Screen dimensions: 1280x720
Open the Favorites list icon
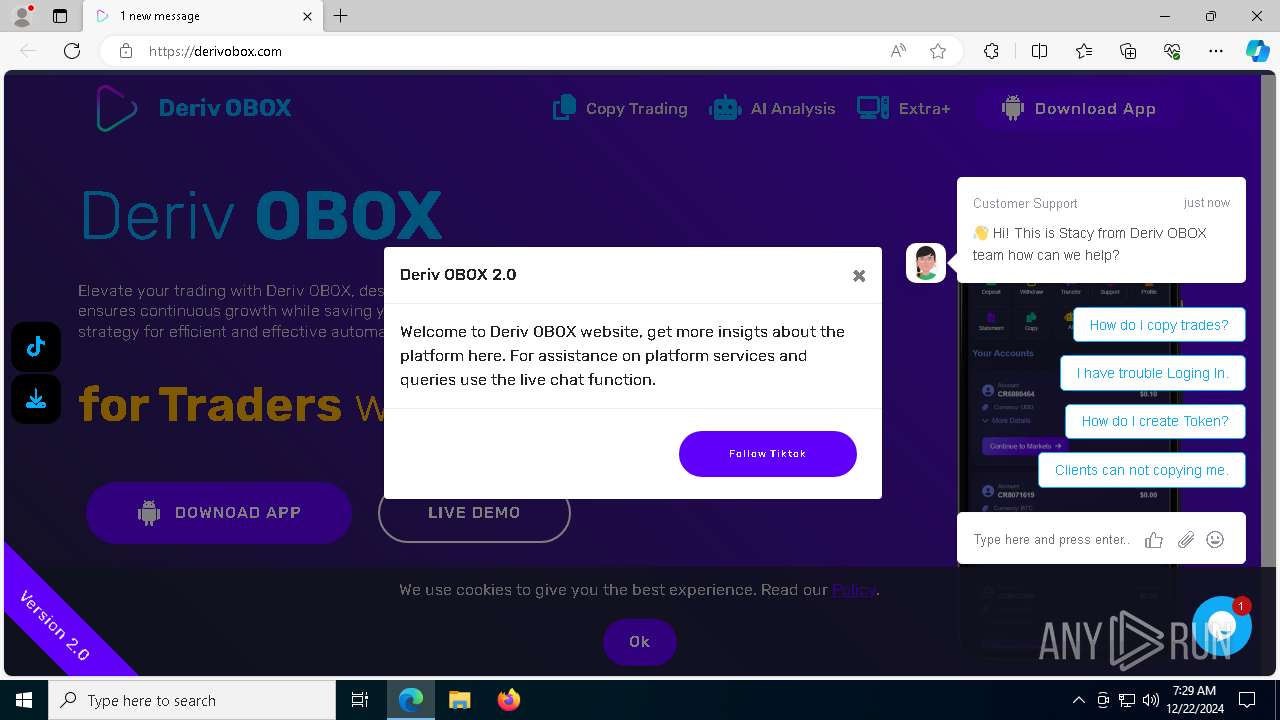[x=1084, y=51]
